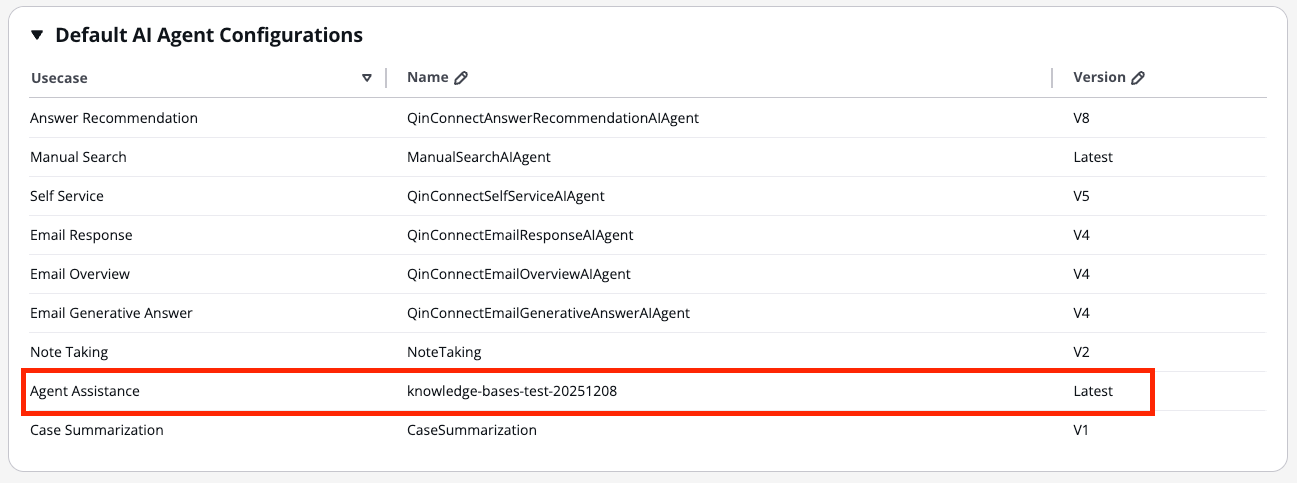Click the V8 version cell
Screen dimensions: 1297x483
click(x=1081, y=118)
